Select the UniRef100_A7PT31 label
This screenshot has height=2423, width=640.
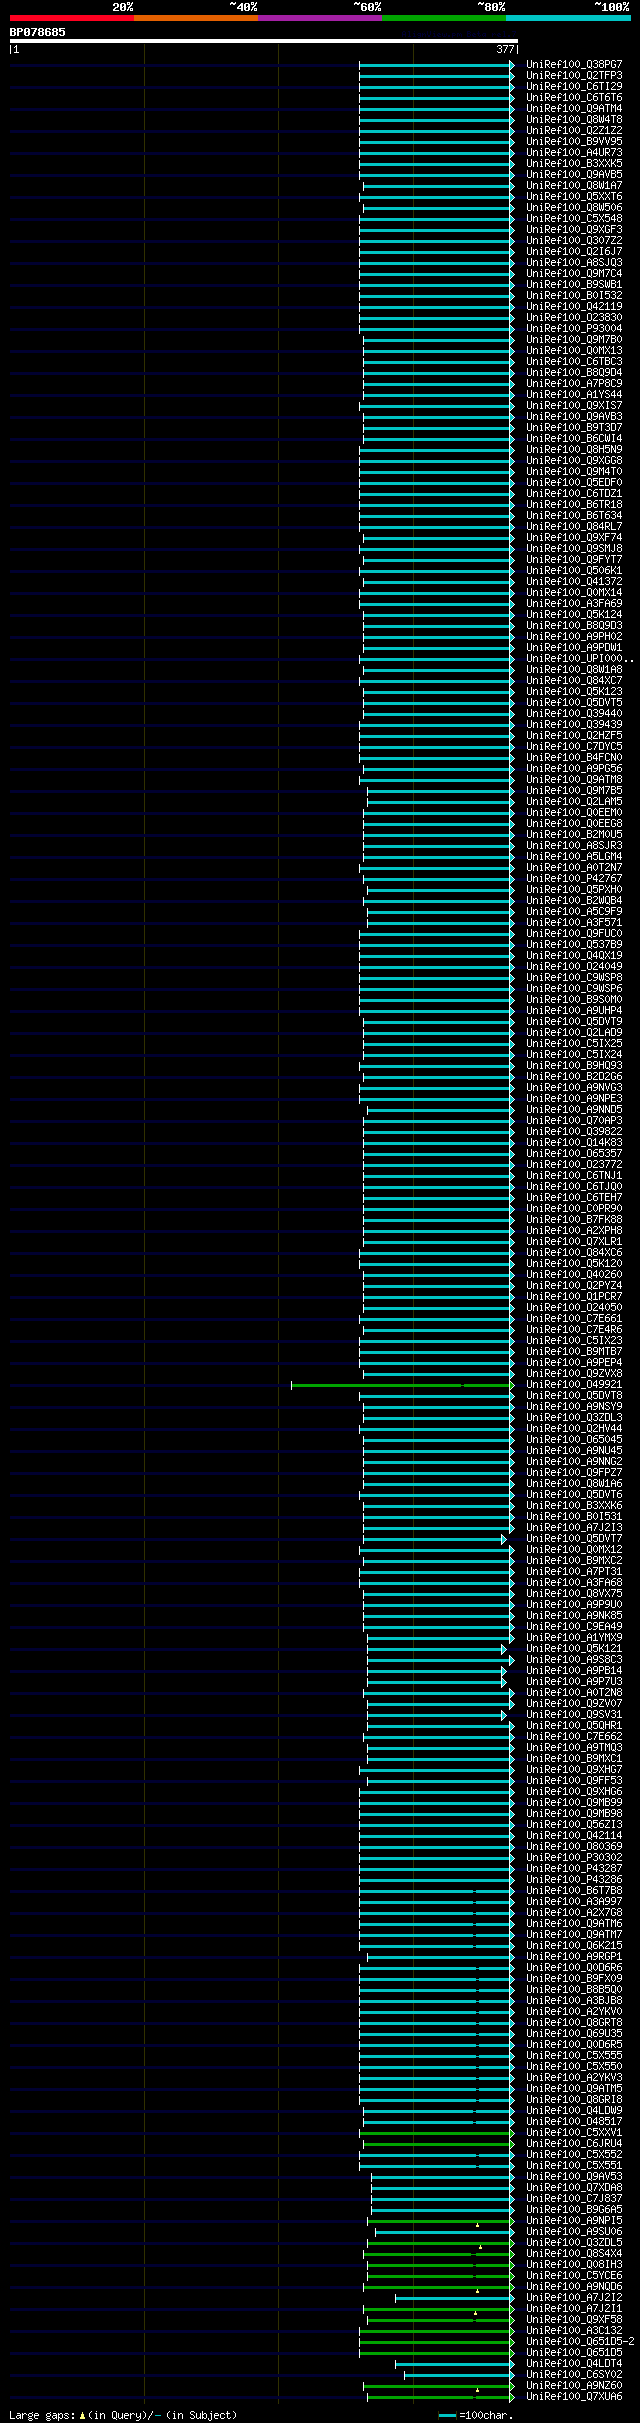[574, 1572]
